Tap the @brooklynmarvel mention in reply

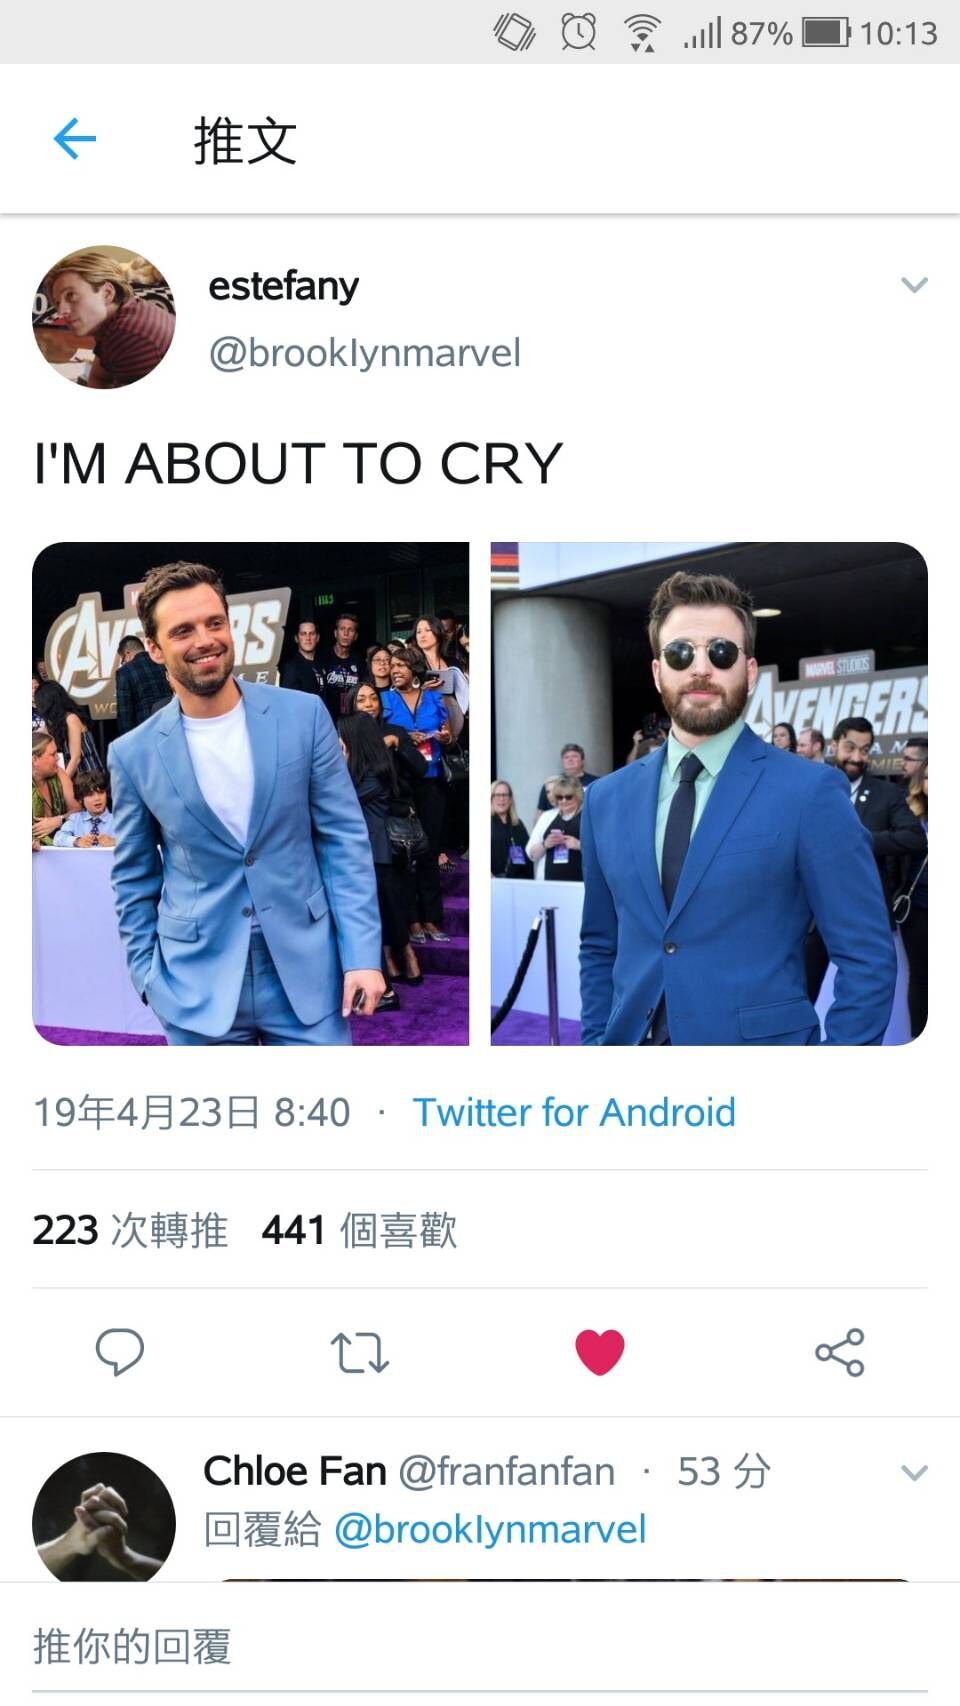(490, 1529)
